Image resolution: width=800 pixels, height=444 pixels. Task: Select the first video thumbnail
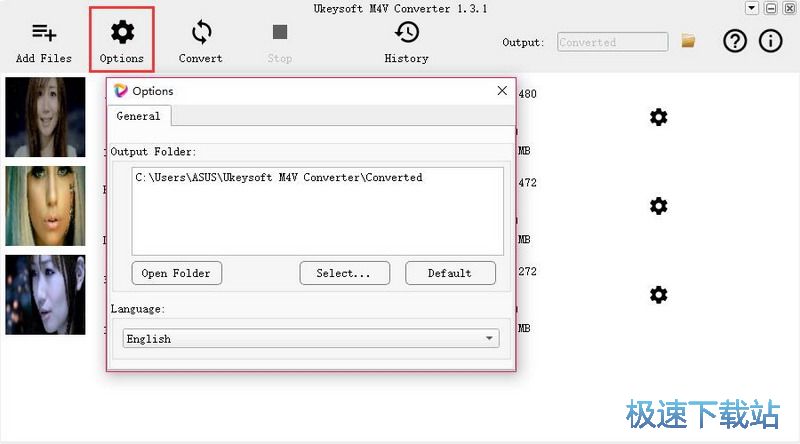[45, 117]
